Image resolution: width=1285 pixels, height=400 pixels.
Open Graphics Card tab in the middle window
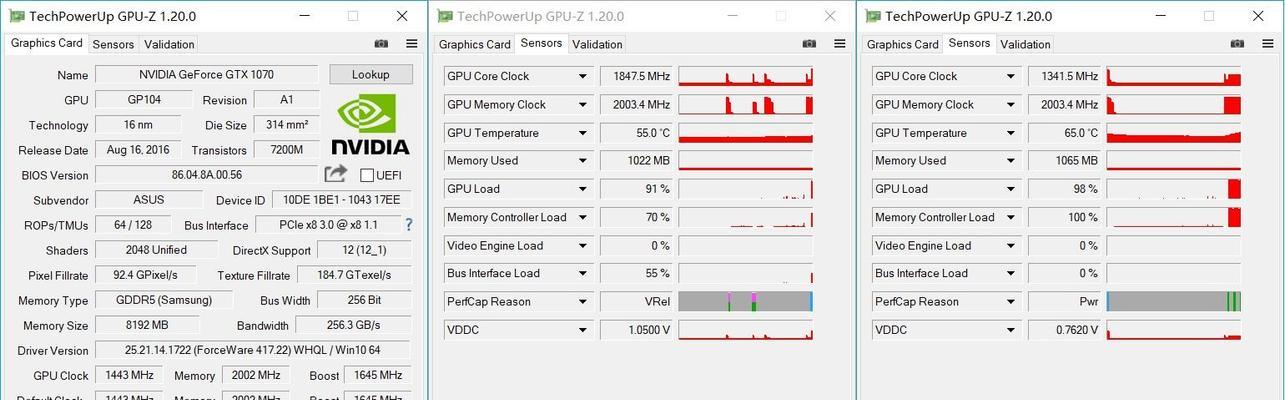click(x=475, y=44)
